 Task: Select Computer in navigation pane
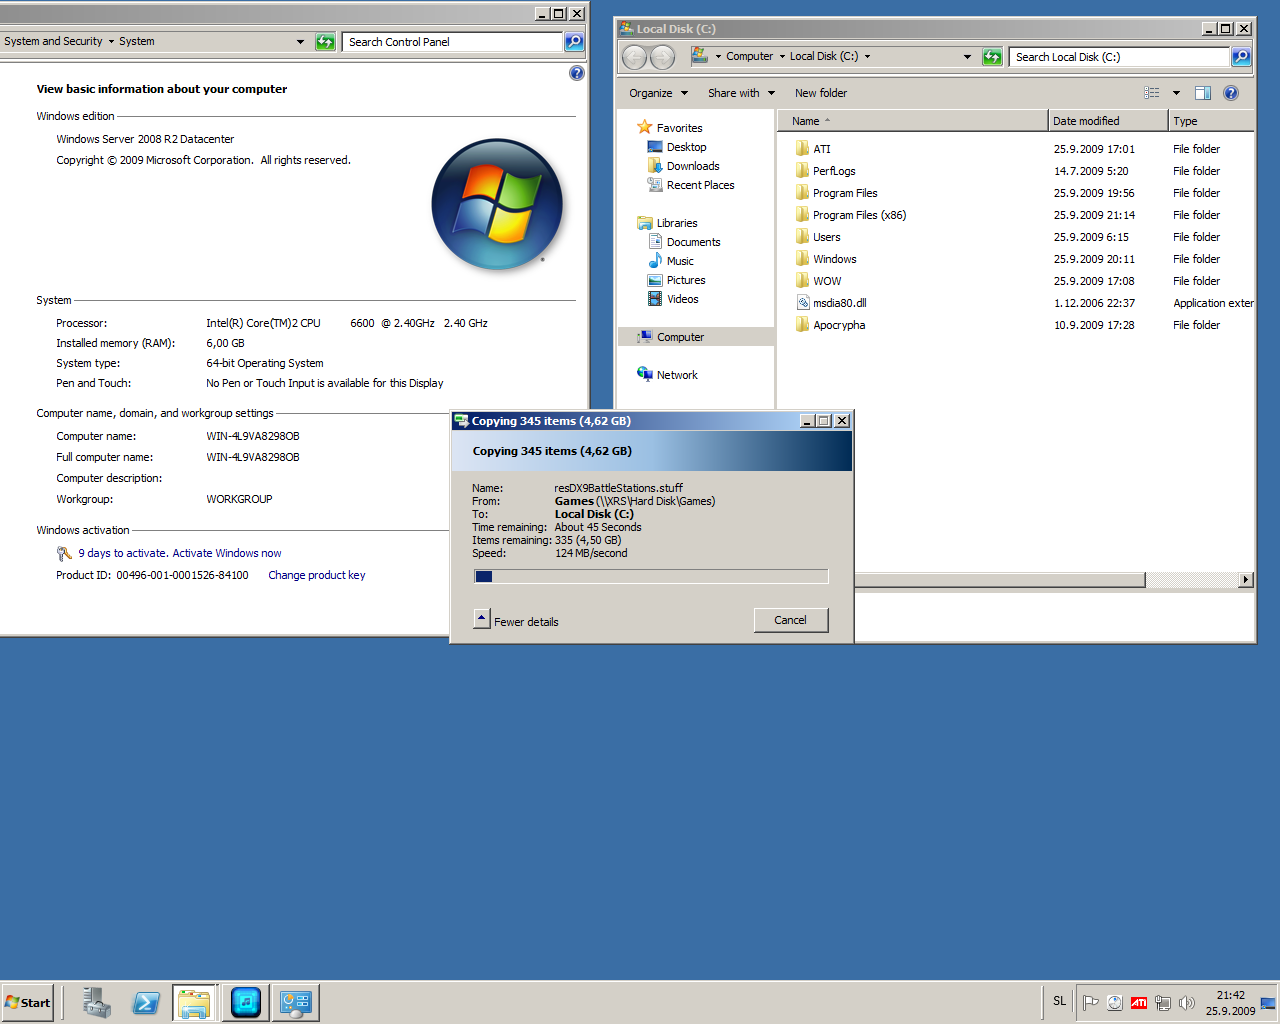tap(696, 337)
